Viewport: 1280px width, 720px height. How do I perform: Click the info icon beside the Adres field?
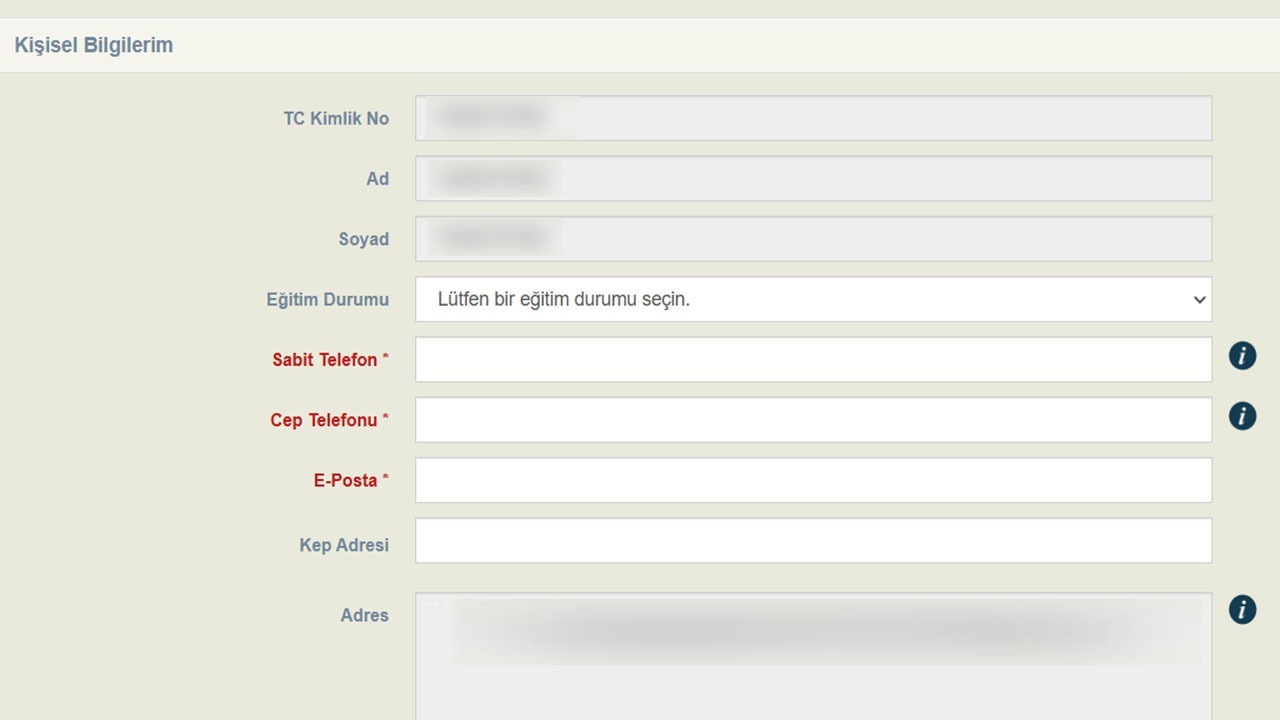(x=1242, y=609)
